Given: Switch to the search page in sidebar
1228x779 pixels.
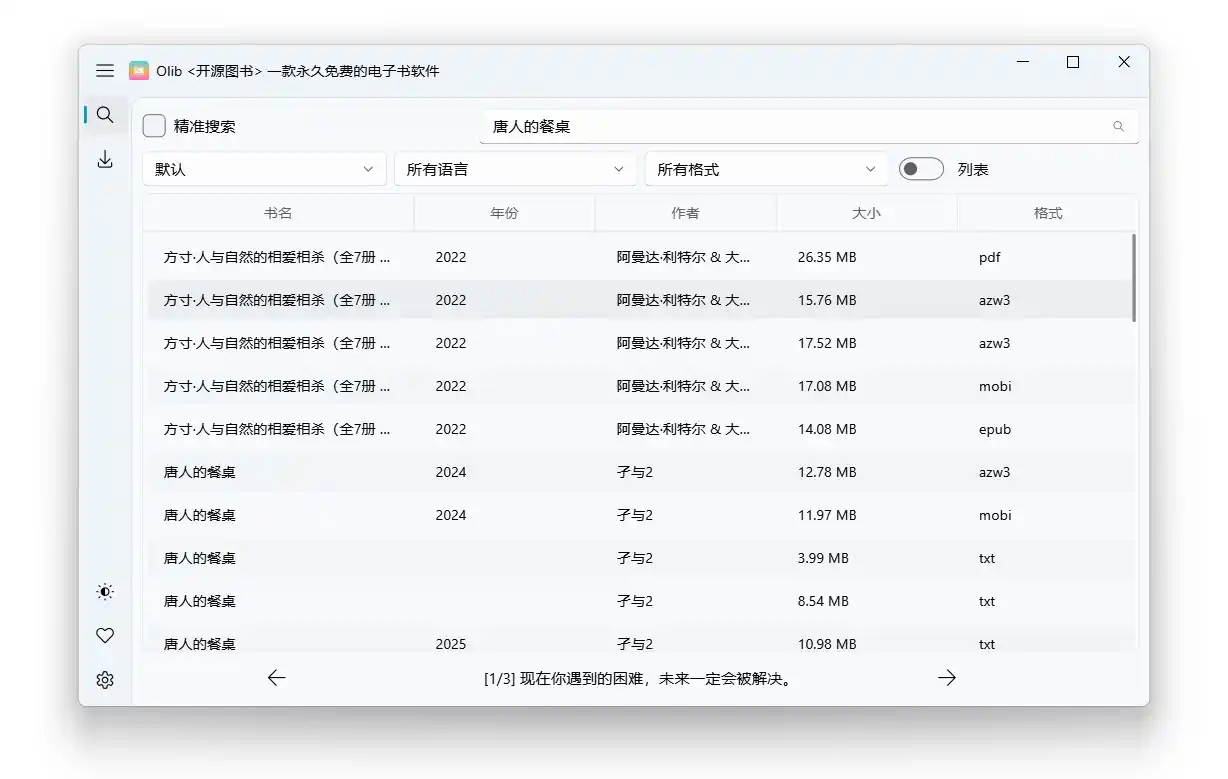Looking at the screenshot, I should pos(105,115).
